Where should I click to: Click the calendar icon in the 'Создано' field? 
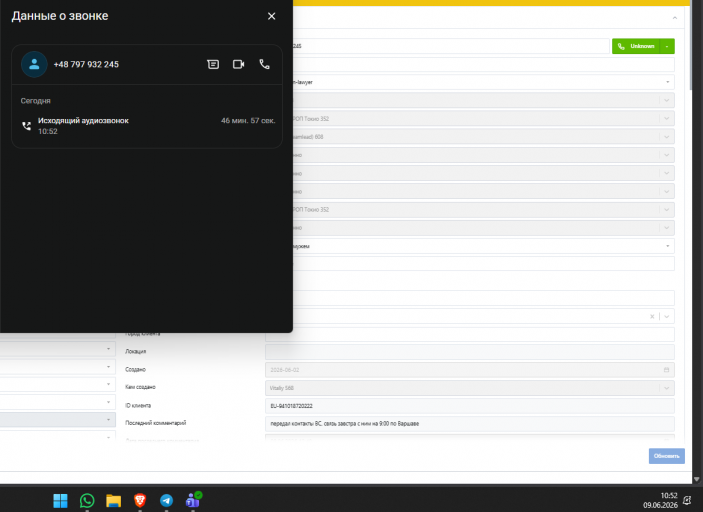[666, 370]
